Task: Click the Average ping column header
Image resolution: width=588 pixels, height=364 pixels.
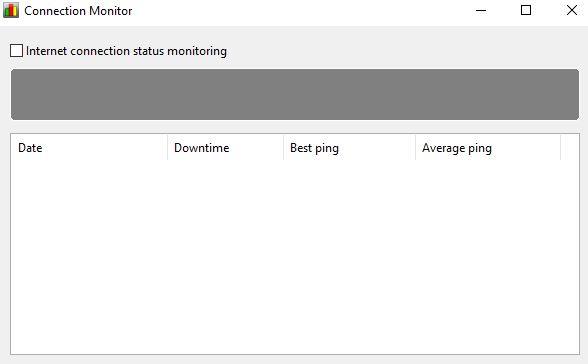Action: pos(488,148)
